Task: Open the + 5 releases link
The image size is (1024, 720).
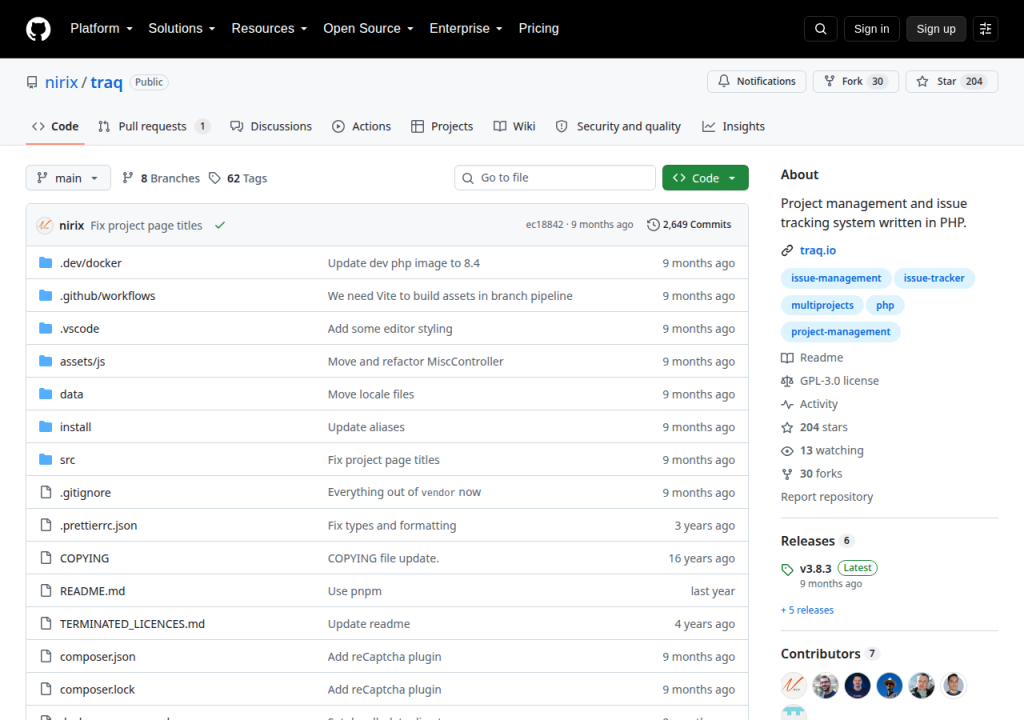Action: point(807,610)
